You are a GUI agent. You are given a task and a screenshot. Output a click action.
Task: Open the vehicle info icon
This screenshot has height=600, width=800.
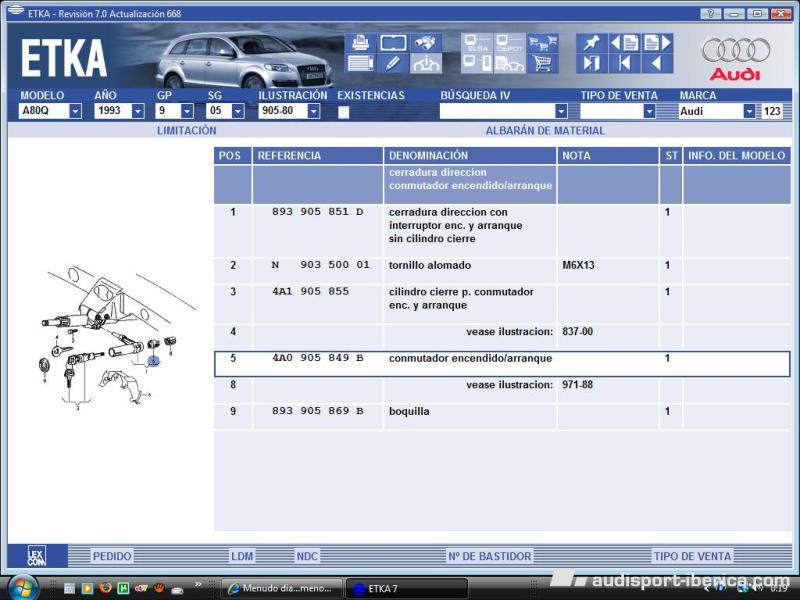click(426, 64)
